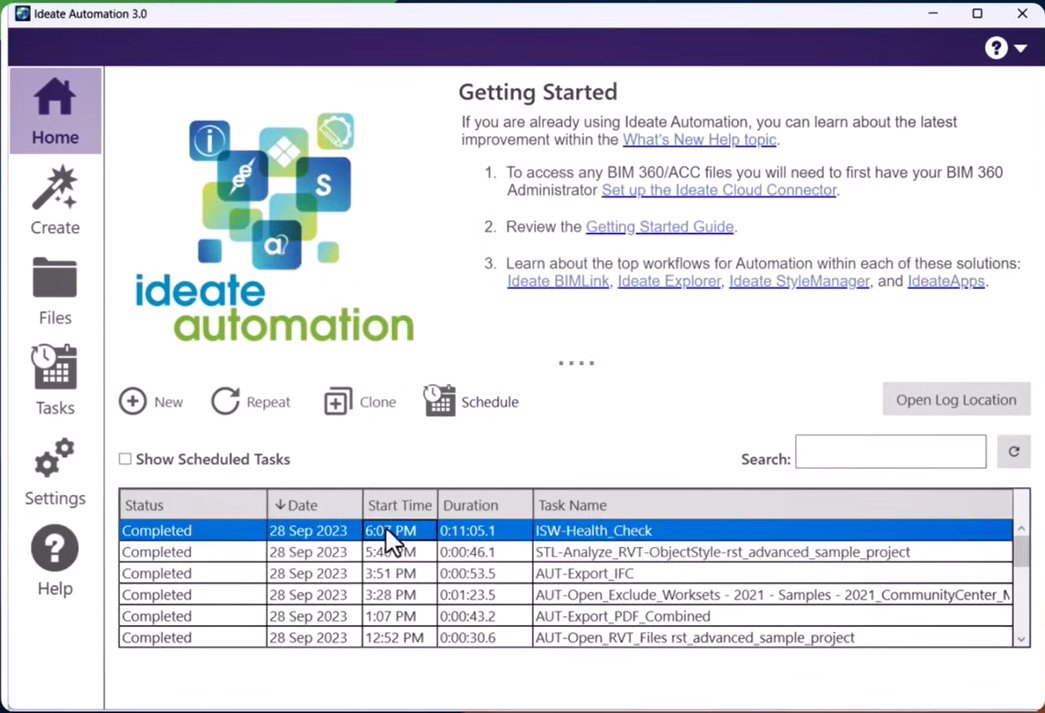Image resolution: width=1045 pixels, height=713 pixels.
Task: Click the scroll up arrow of task list
Action: (1021, 528)
